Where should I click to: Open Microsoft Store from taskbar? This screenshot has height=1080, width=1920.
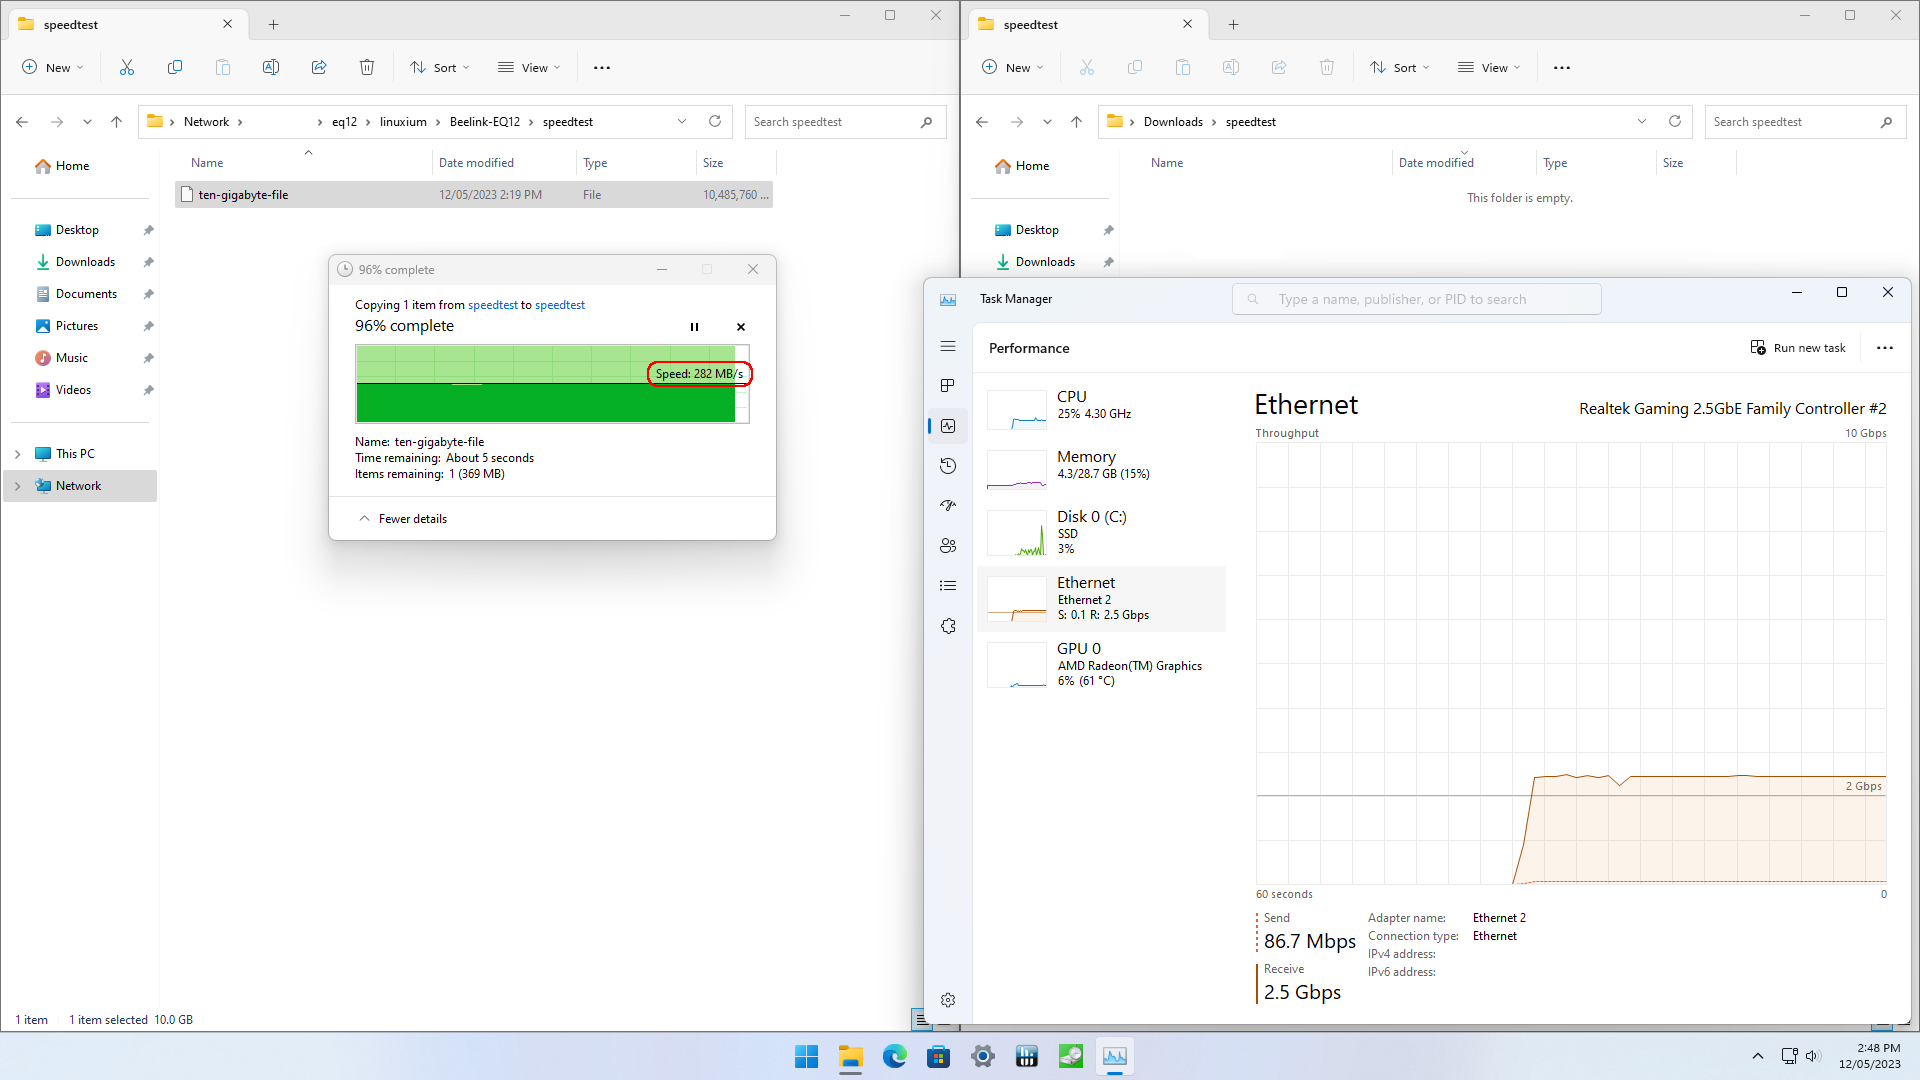click(x=938, y=1057)
